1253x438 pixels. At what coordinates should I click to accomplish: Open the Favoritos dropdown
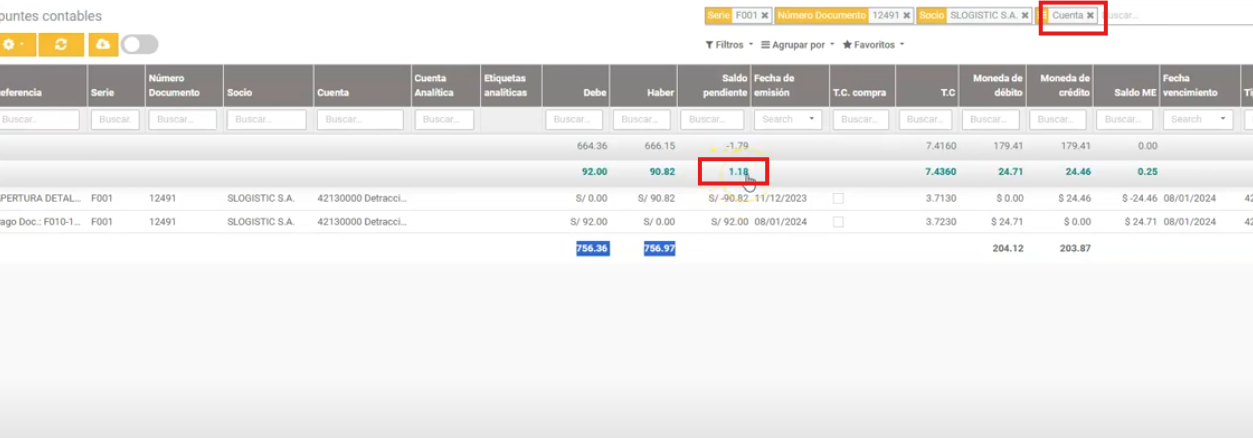873,45
